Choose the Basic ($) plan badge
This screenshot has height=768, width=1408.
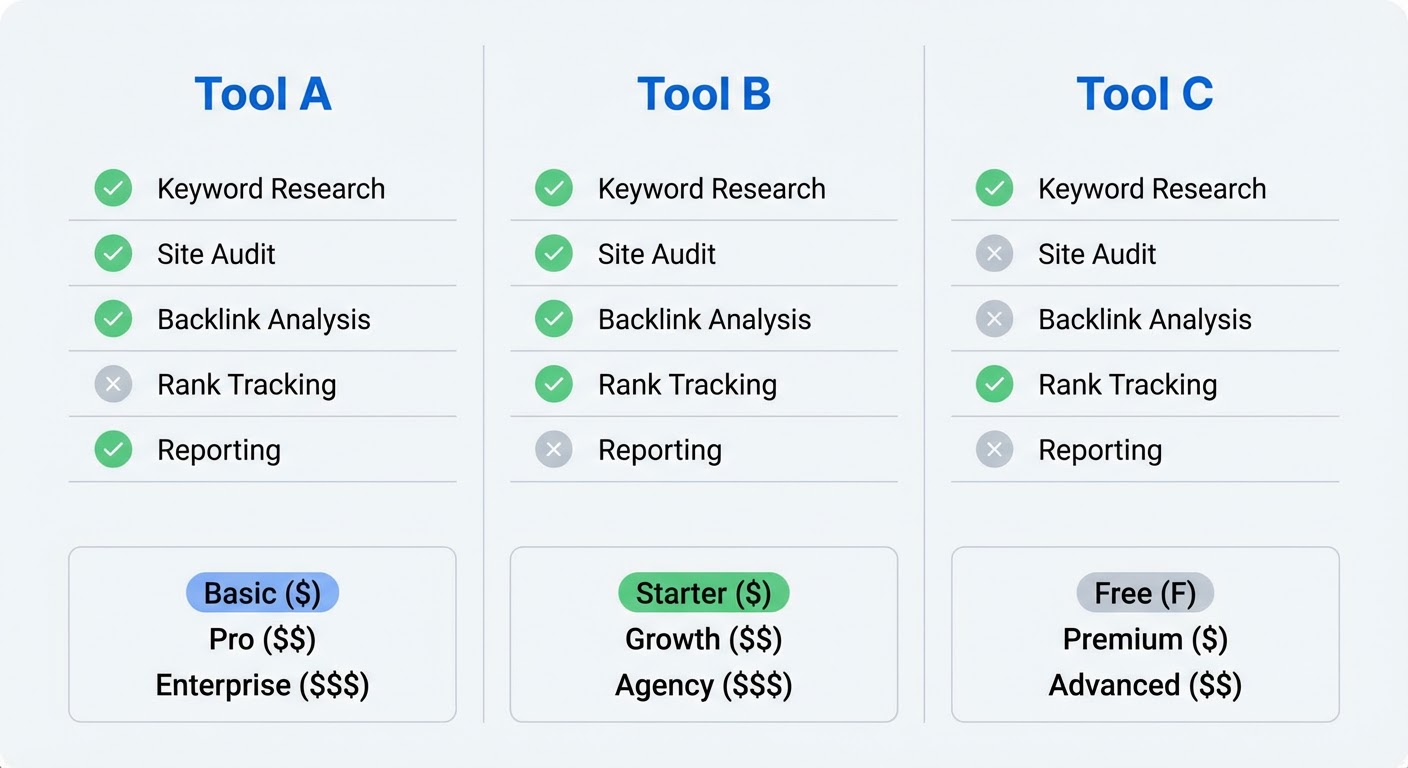pyautogui.click(x=262, y=593)
